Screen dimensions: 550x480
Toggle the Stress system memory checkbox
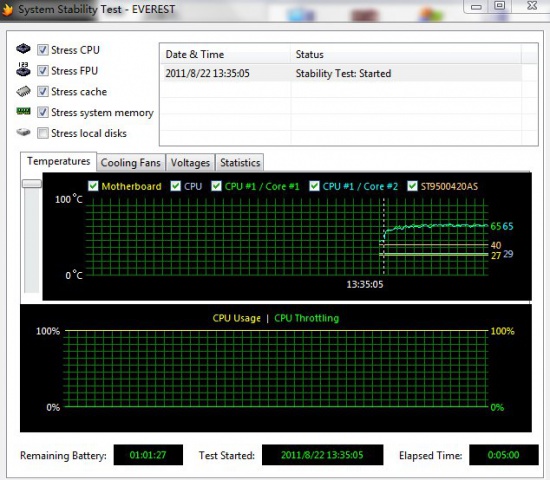tap(43, 112)
